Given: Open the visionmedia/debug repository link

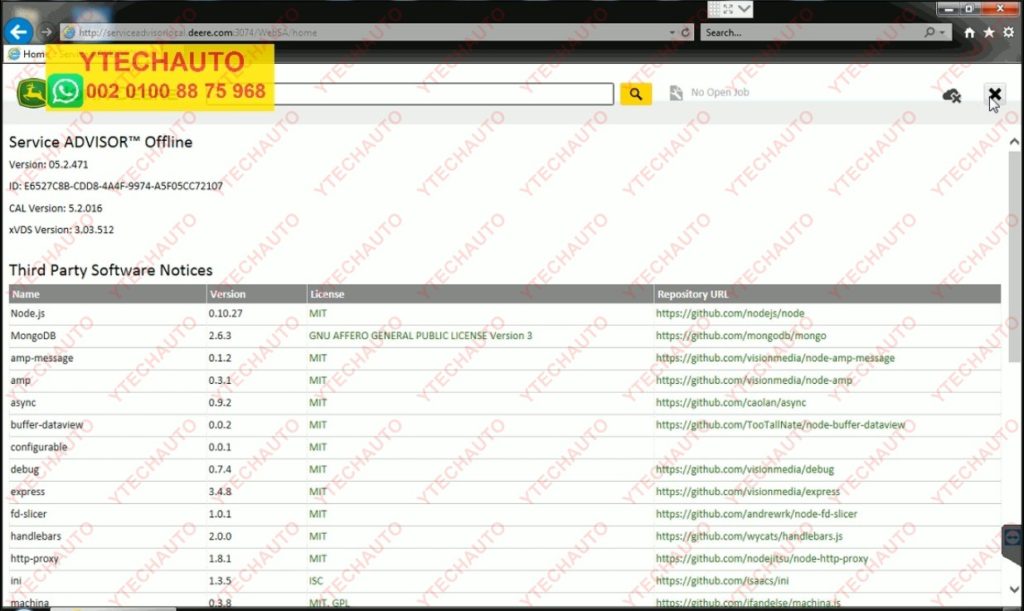Looking at the screenshot, I should point(744,469).
